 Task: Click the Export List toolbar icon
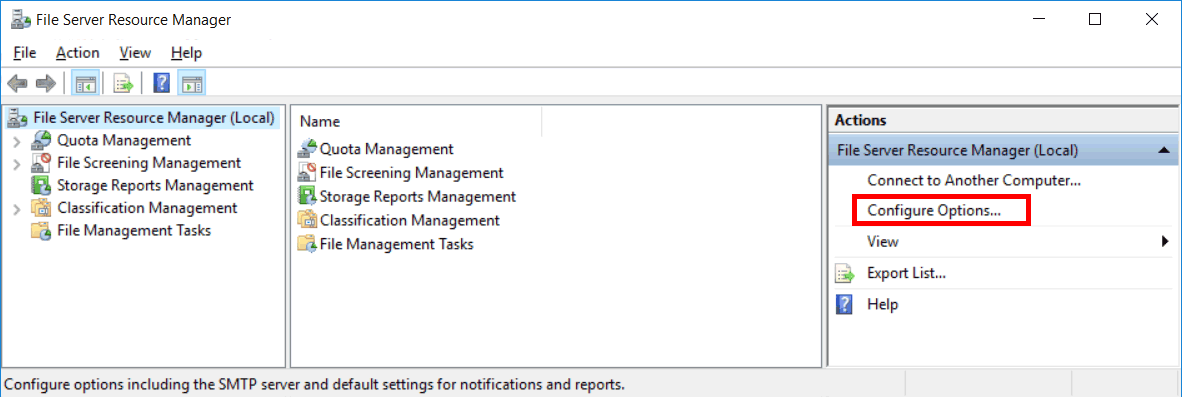(124, 84)
